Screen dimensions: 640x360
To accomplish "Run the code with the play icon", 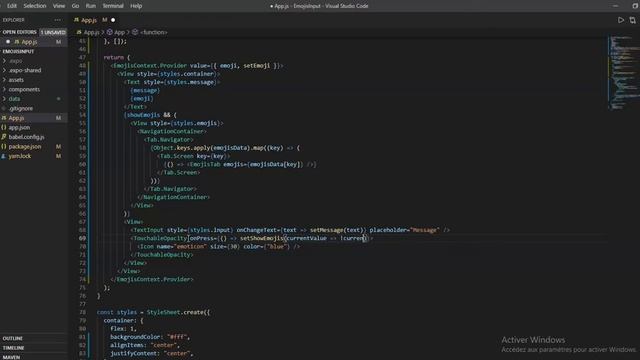I will pos(621,20).
